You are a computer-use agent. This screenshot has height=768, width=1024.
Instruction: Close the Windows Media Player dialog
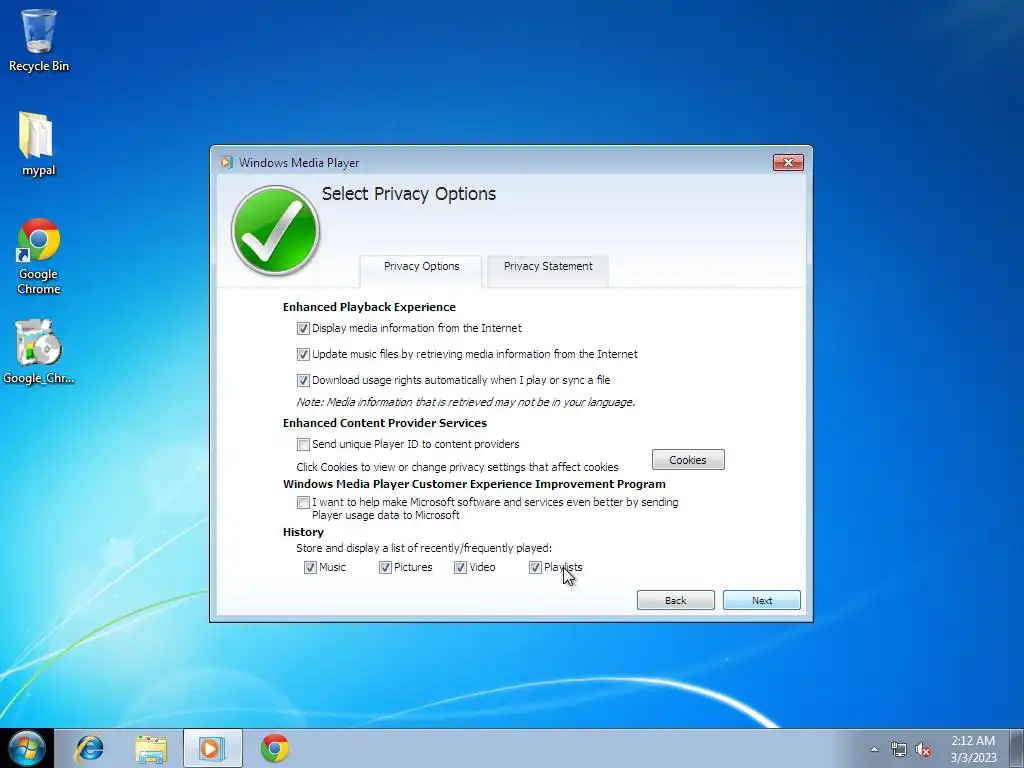[x=788, y=163]
